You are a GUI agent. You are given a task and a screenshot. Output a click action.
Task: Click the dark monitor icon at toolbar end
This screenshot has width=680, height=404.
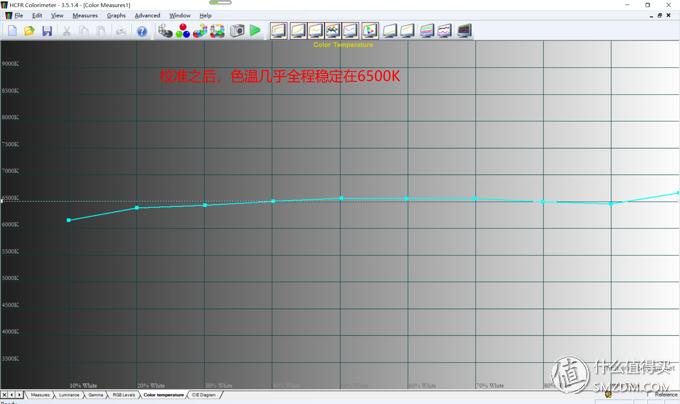click(464, 31)
